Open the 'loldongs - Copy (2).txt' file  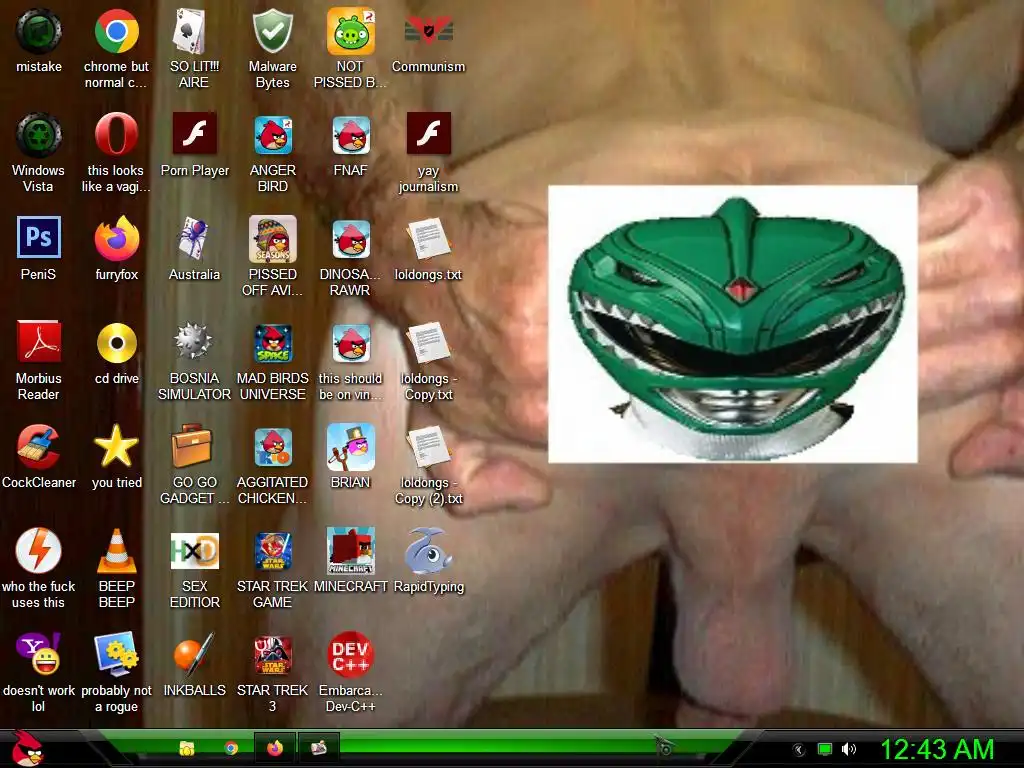tap(428, 446)
